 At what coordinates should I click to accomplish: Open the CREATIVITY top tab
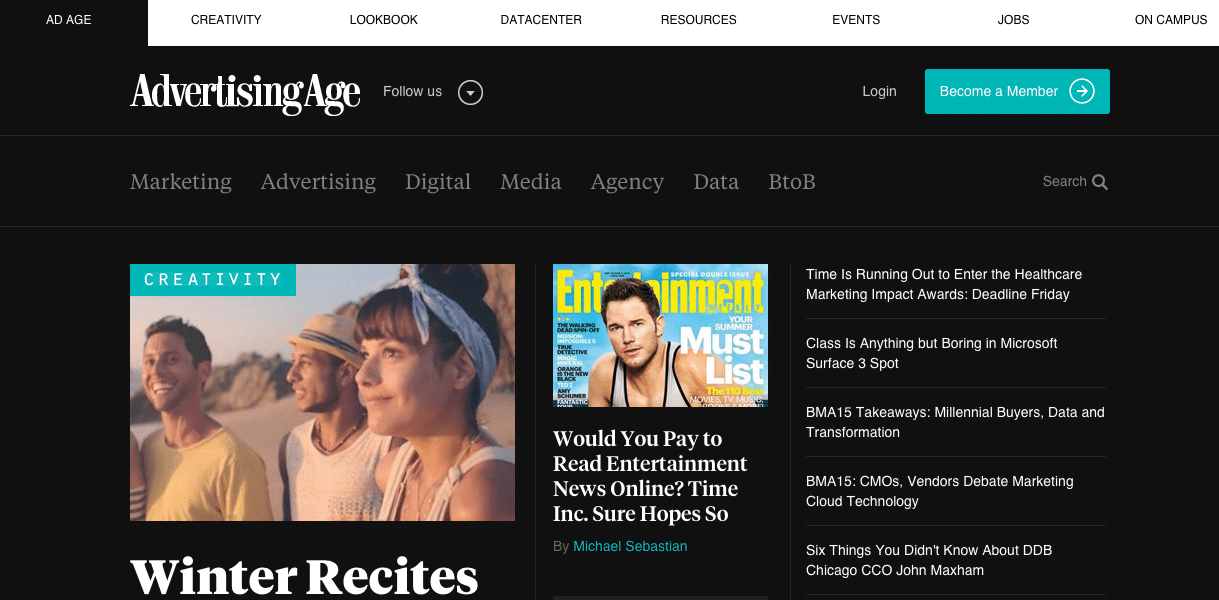(x=226, y=20)
